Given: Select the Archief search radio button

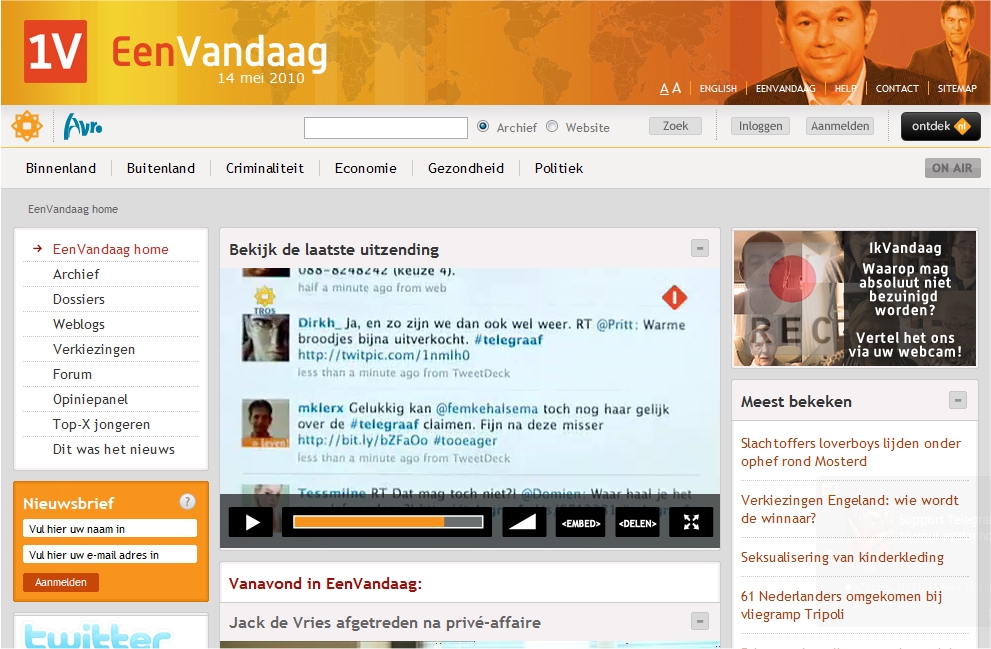Looking at the screenshot, I should click(483, 126).
